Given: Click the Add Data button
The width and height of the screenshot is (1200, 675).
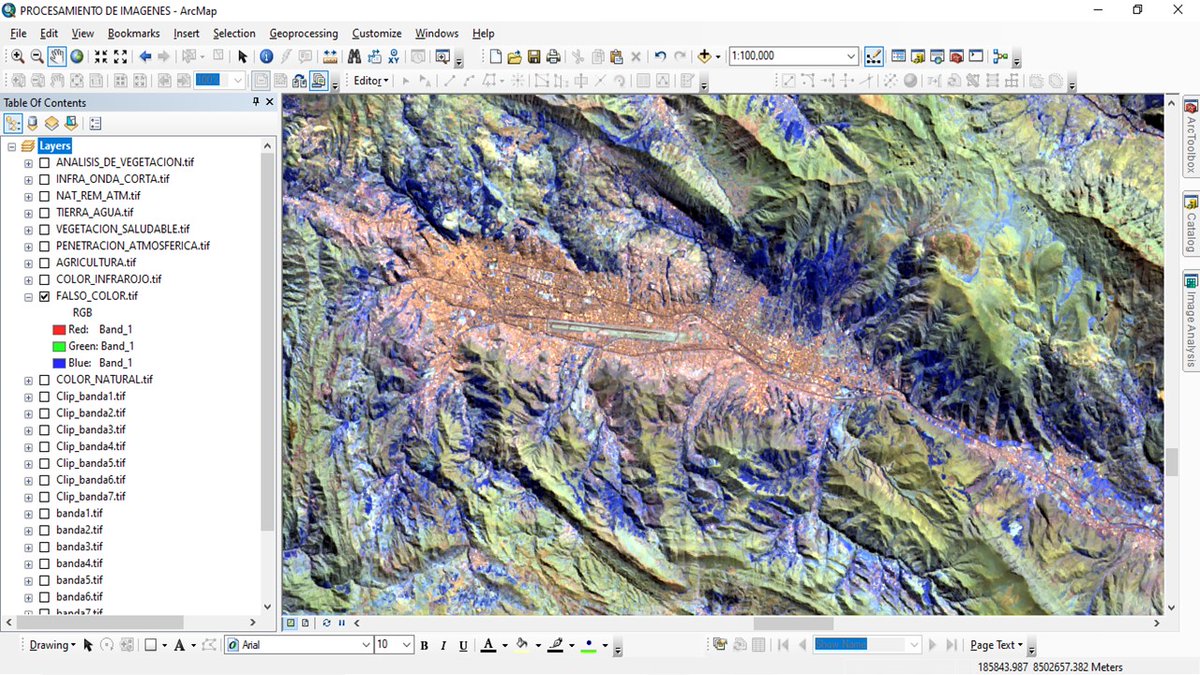Looking at the screenshot, I should tap(704, 56).
